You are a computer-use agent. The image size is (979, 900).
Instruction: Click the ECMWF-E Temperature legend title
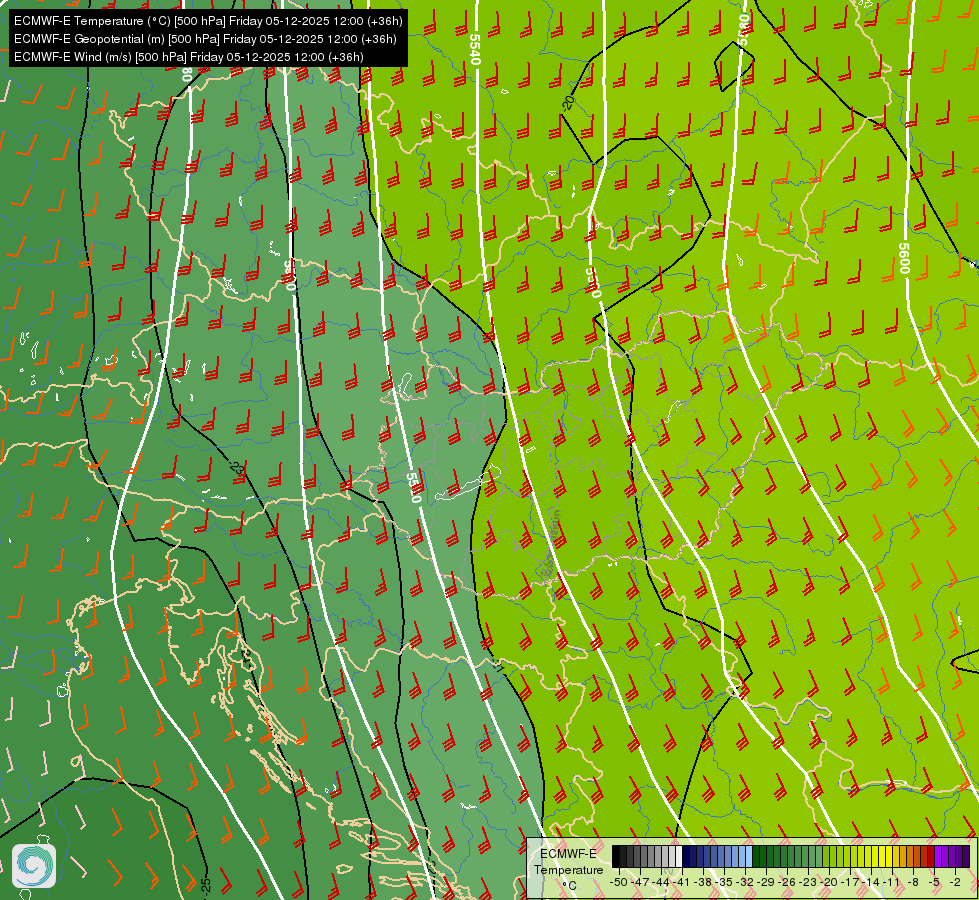click(569, 862)
